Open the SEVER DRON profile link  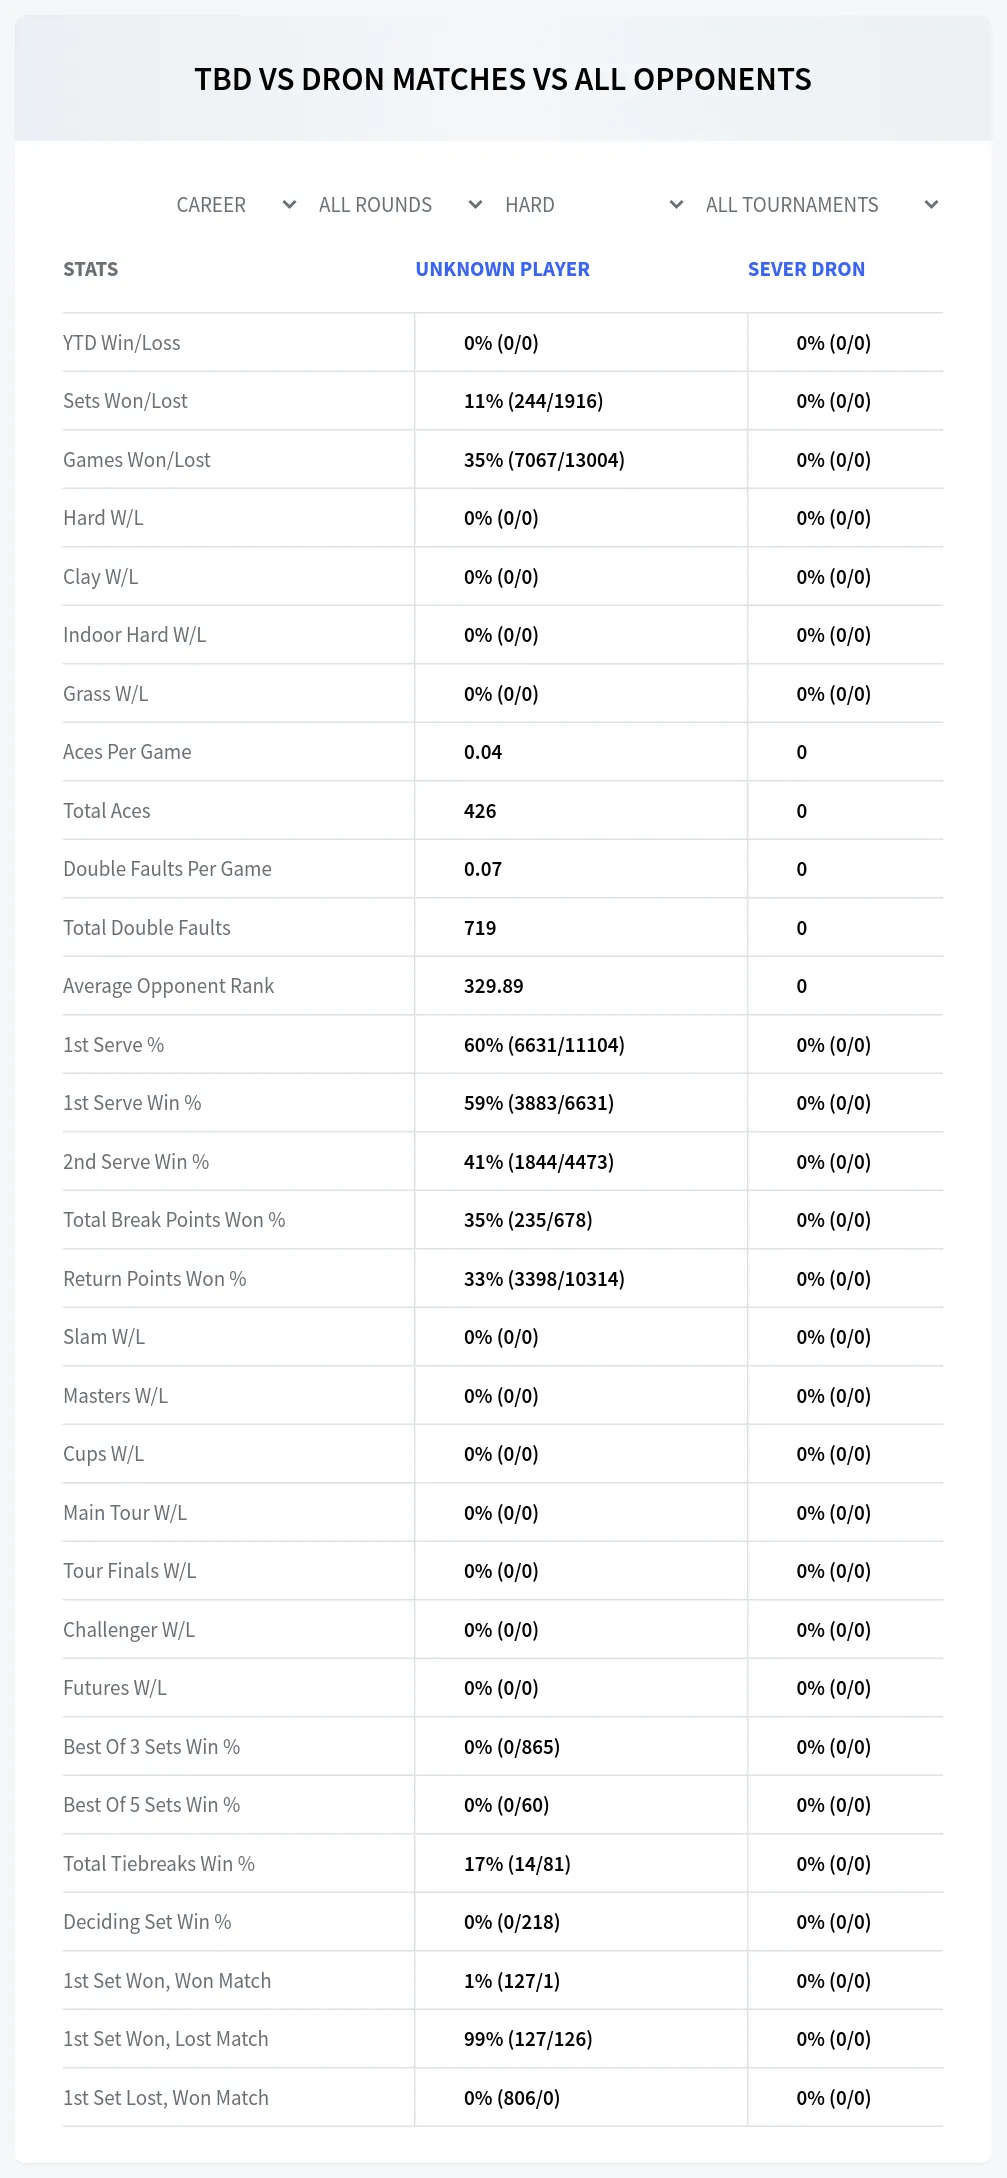[x=806, y=269]
